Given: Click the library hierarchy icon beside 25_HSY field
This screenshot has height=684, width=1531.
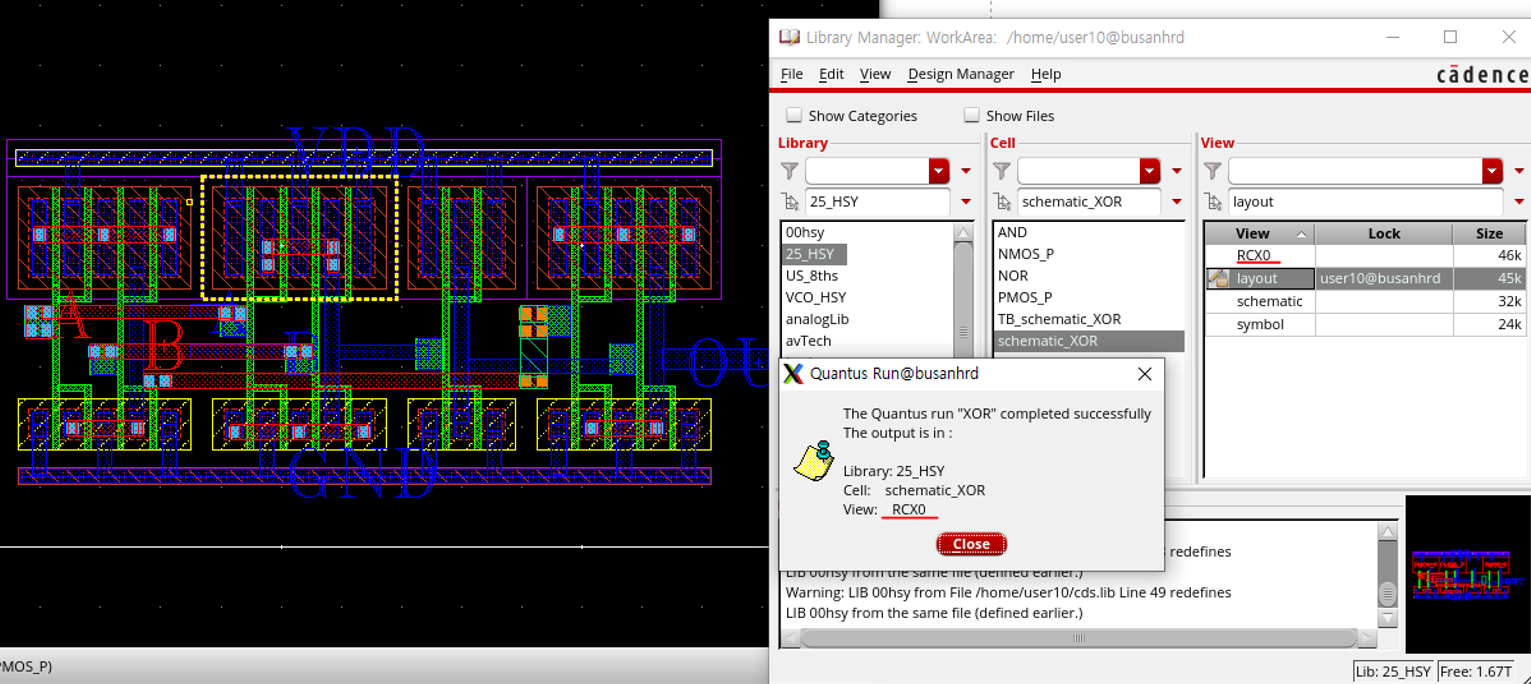Looking at the screenshot, I should 791,202.
